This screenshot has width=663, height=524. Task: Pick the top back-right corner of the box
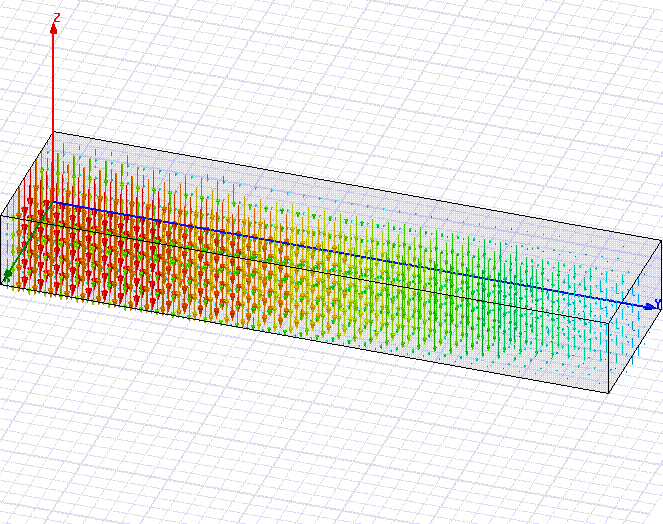point(661,240)
